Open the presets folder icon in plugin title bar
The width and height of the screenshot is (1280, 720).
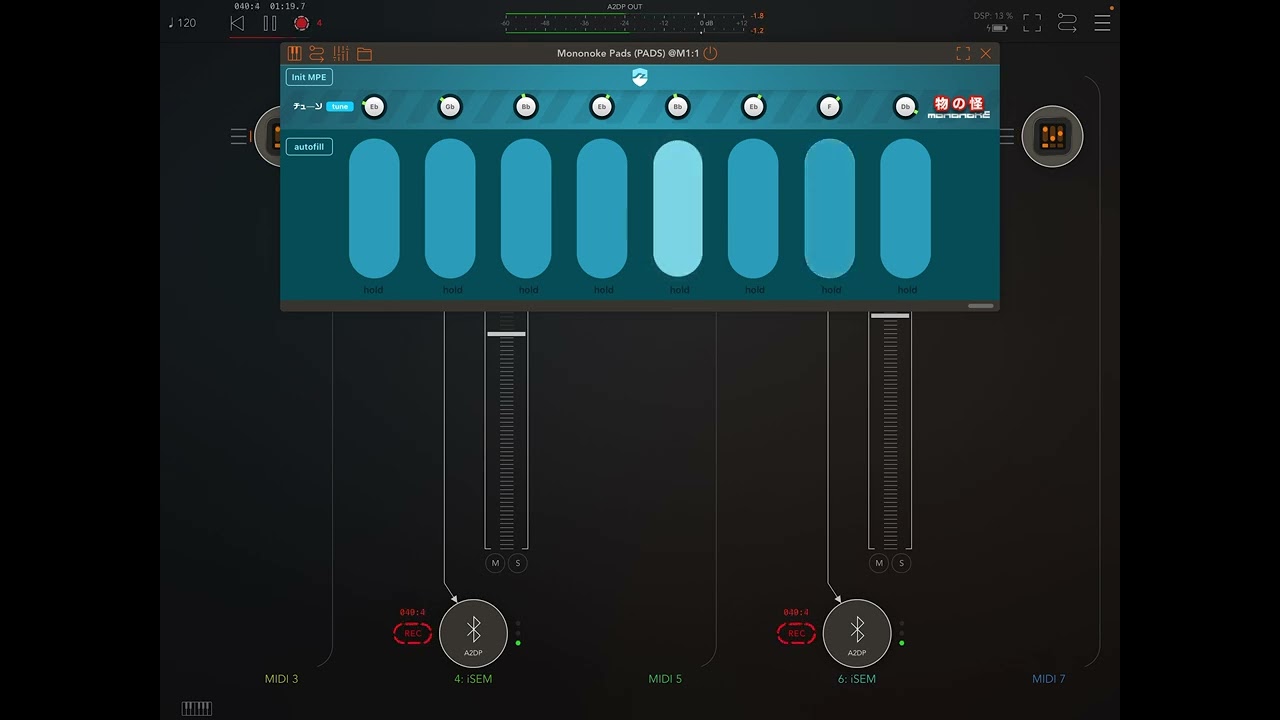coord(364,54)
